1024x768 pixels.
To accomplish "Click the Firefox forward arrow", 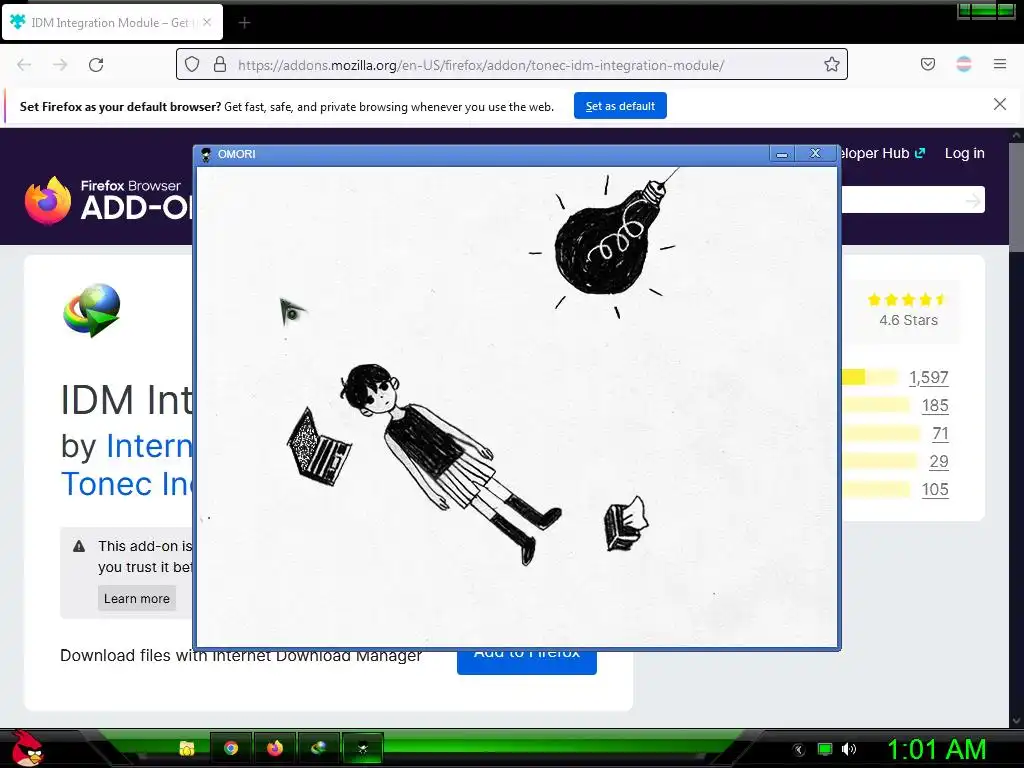I will tap(60, 65).
